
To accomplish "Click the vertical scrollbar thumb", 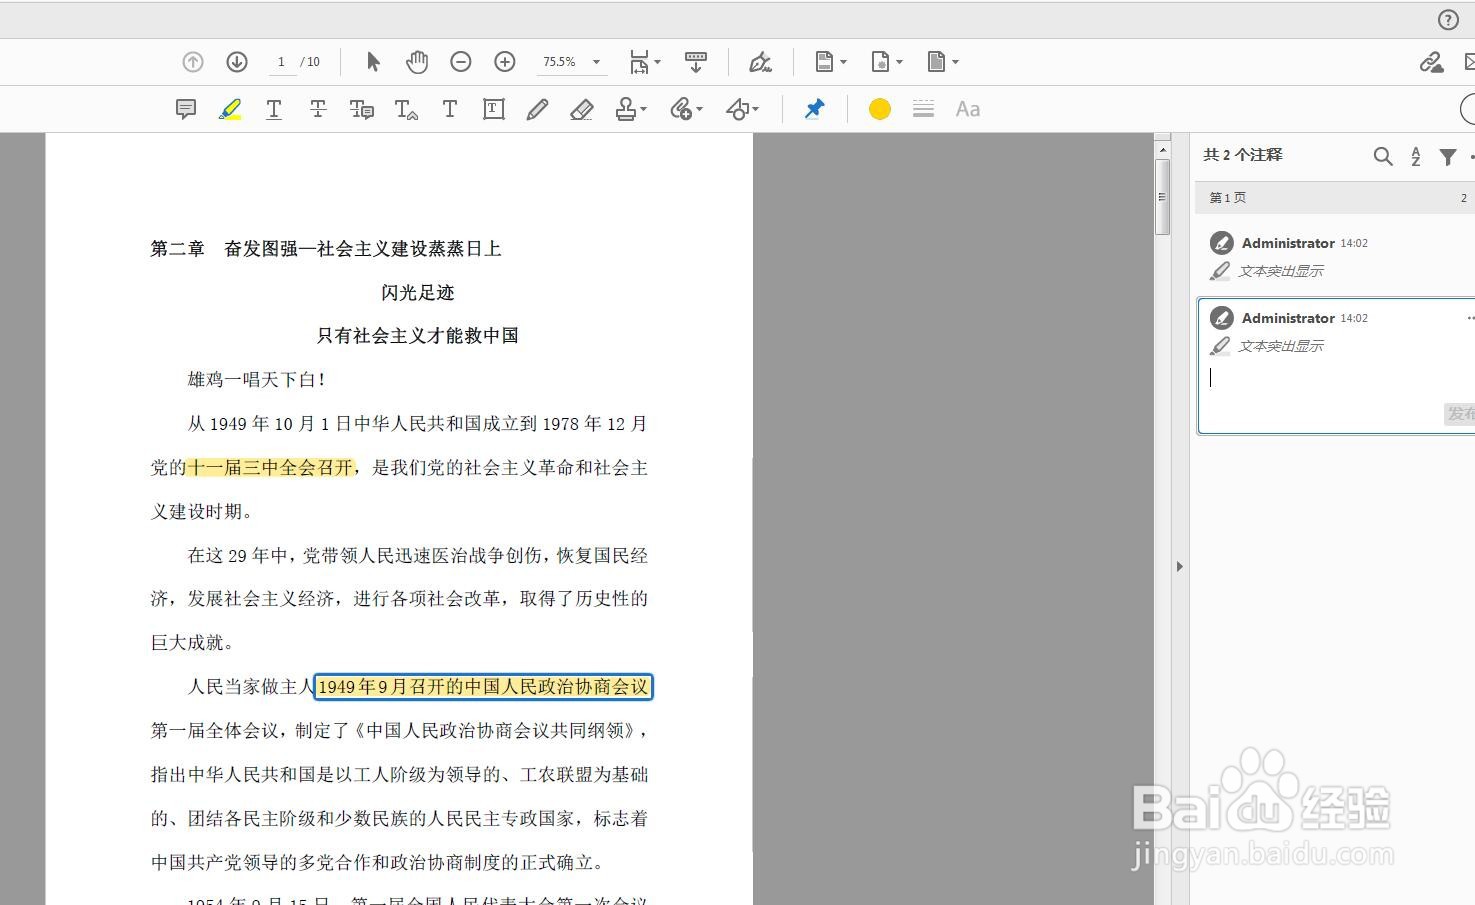I will [1162, 196].
